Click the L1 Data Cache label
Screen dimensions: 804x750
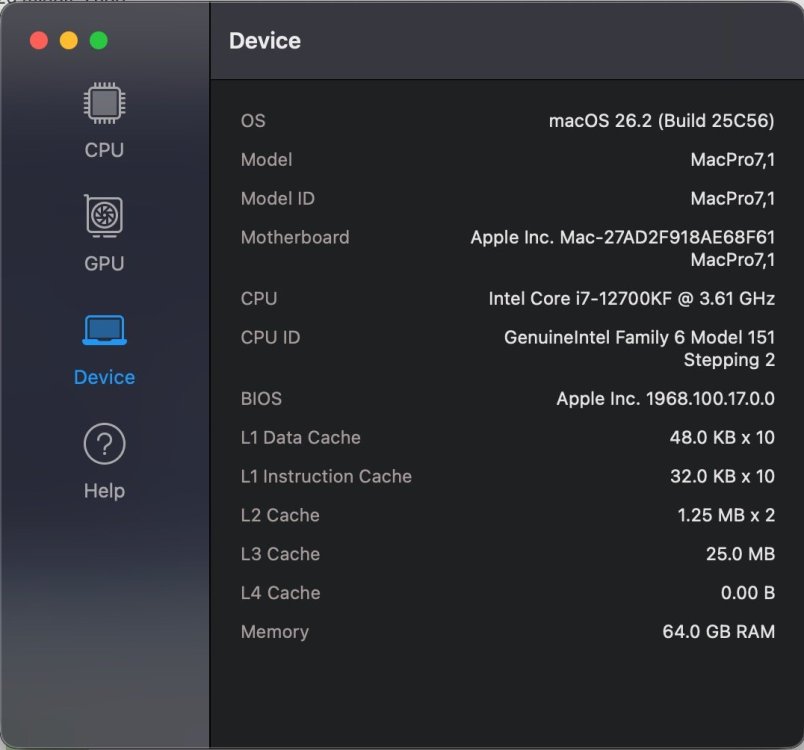point(300,438)
